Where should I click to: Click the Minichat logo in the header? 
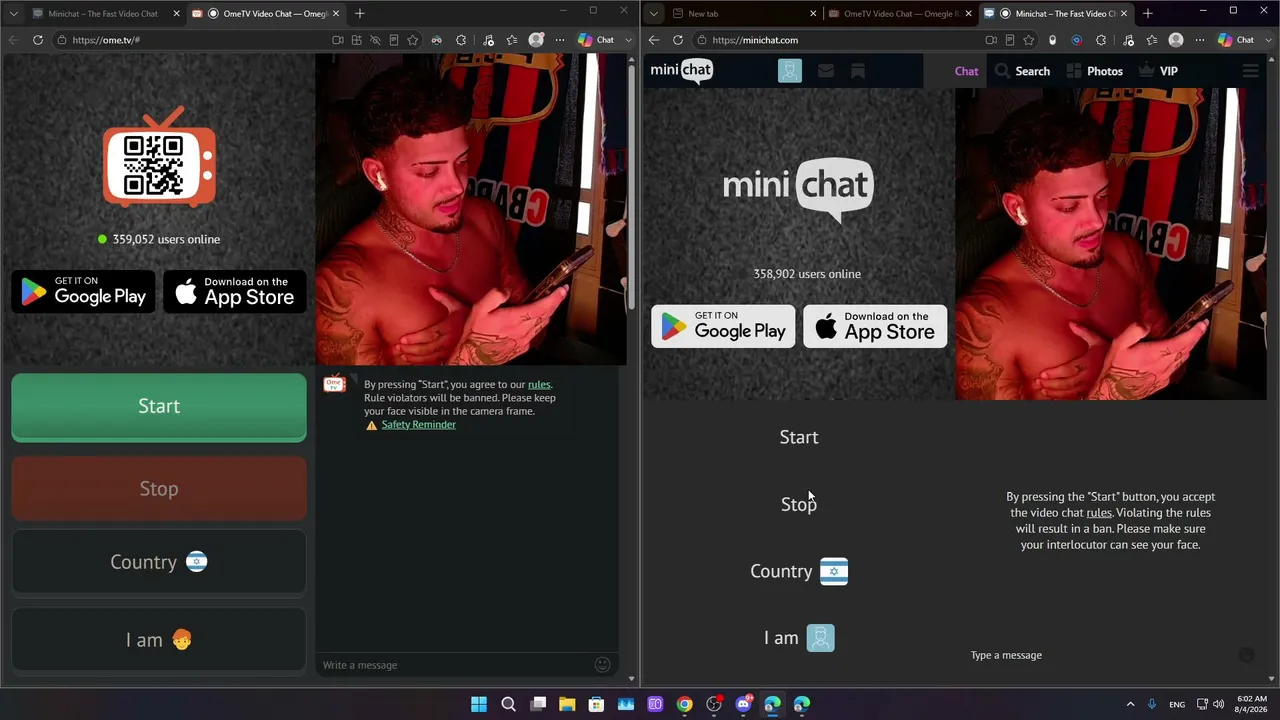click(681, 70)
